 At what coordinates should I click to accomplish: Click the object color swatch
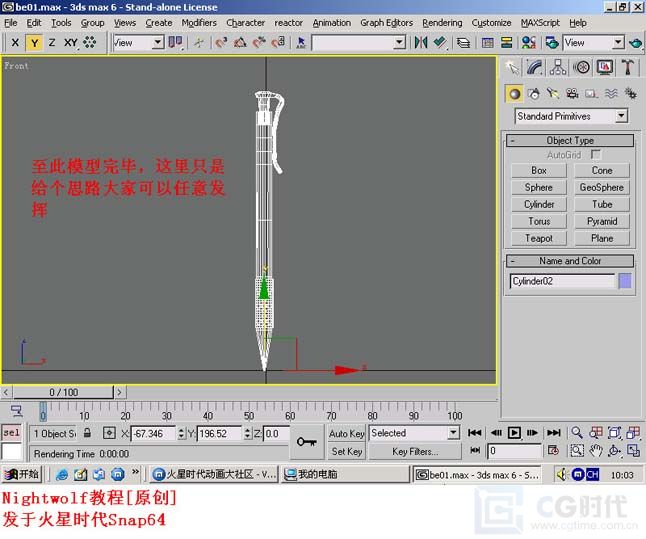625,281
